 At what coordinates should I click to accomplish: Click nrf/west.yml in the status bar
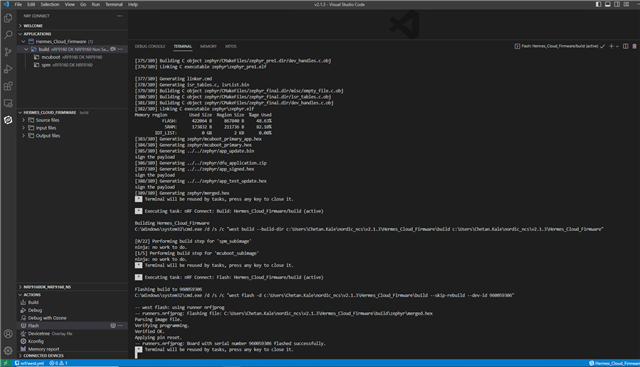point(29,363)
